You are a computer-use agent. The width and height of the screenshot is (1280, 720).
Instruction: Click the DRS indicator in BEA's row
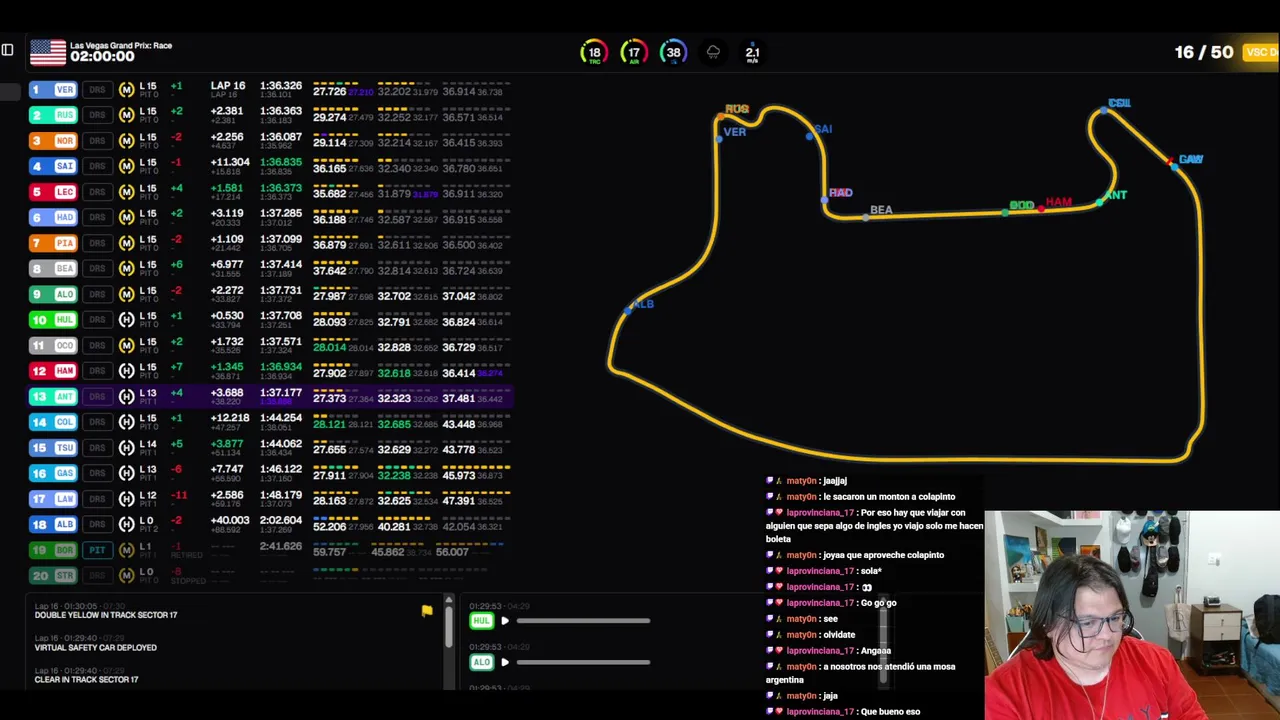tap(97, 269)
